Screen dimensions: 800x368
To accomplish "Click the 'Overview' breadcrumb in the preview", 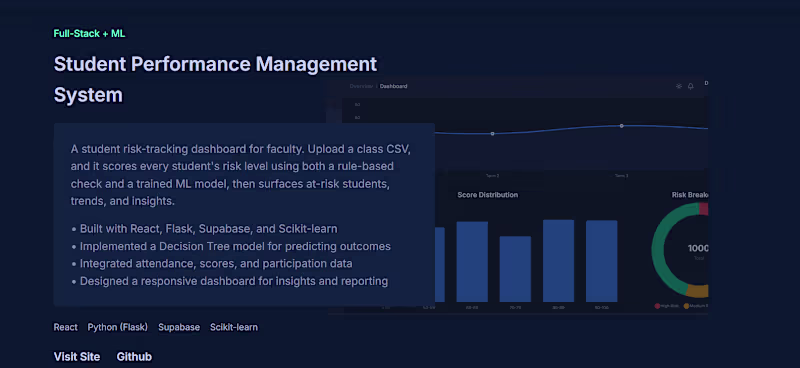I will (361, 86).
